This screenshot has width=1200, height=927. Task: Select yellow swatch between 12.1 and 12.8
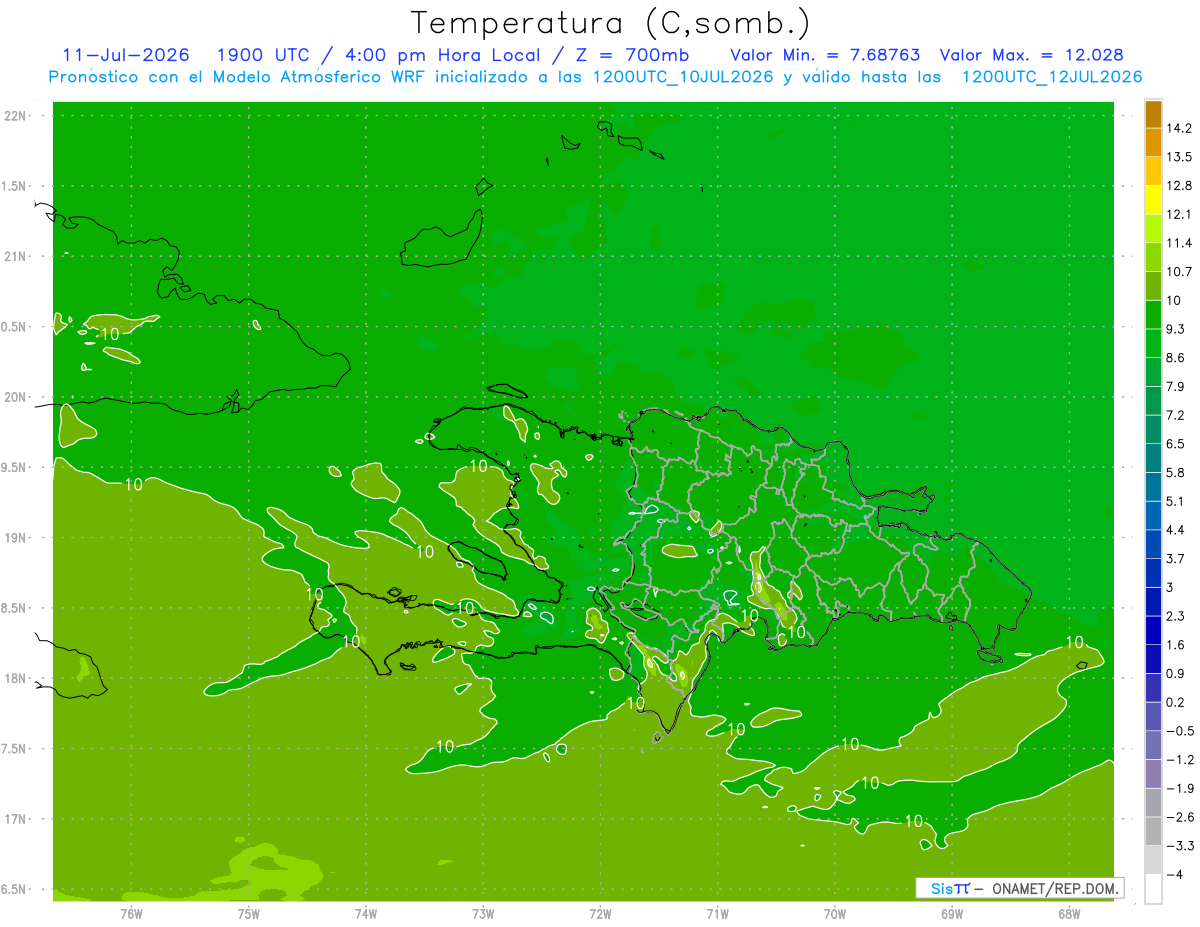[x=1153, y=200]
